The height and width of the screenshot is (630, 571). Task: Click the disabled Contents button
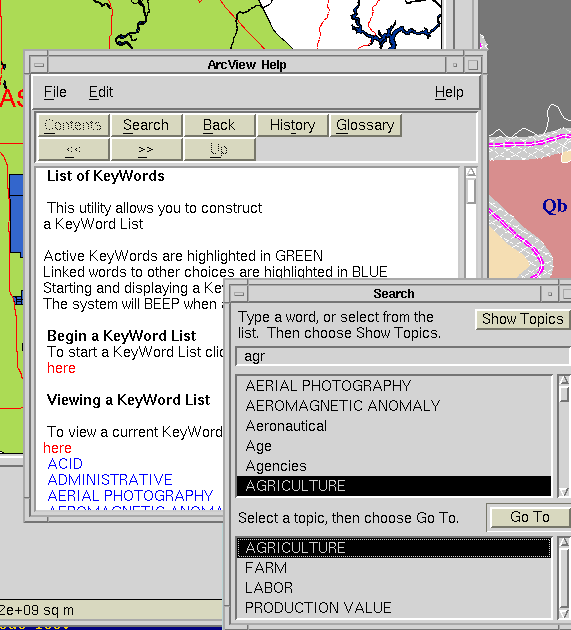click(x=73, y=125)
